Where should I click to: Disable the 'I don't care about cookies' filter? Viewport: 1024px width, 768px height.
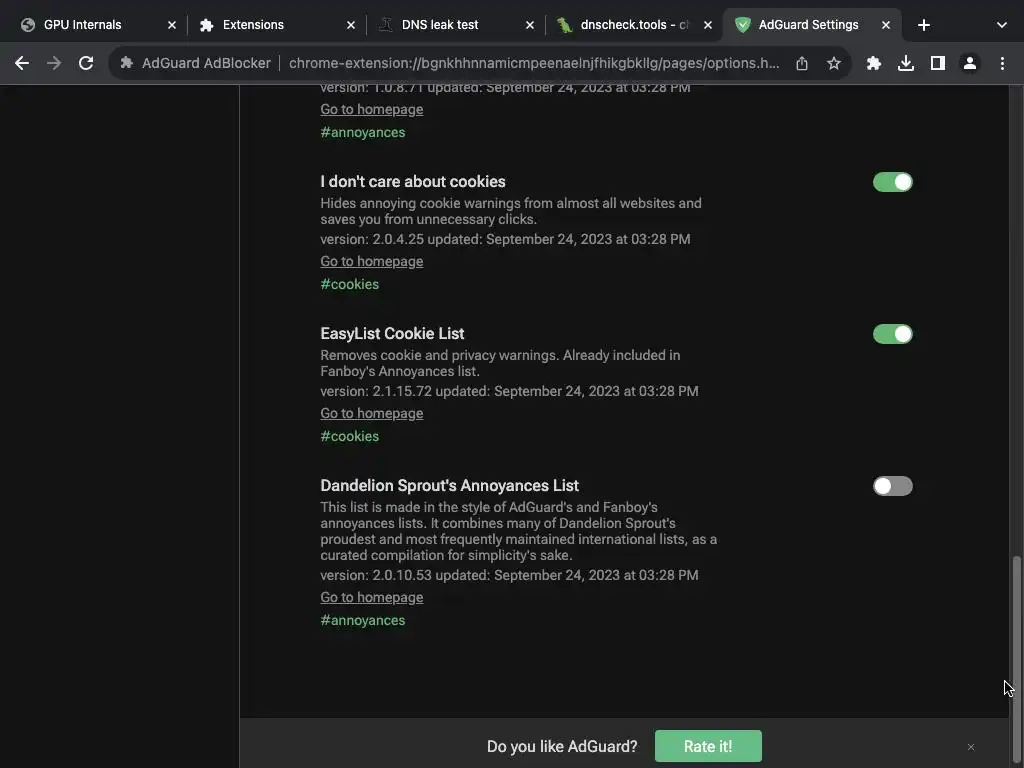(x=893, y=182)
